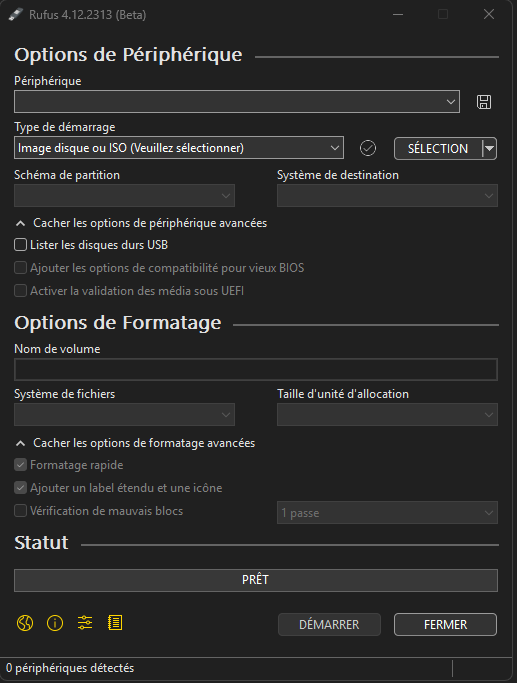Open the Schéma de partition dropdown

[125, 196]
